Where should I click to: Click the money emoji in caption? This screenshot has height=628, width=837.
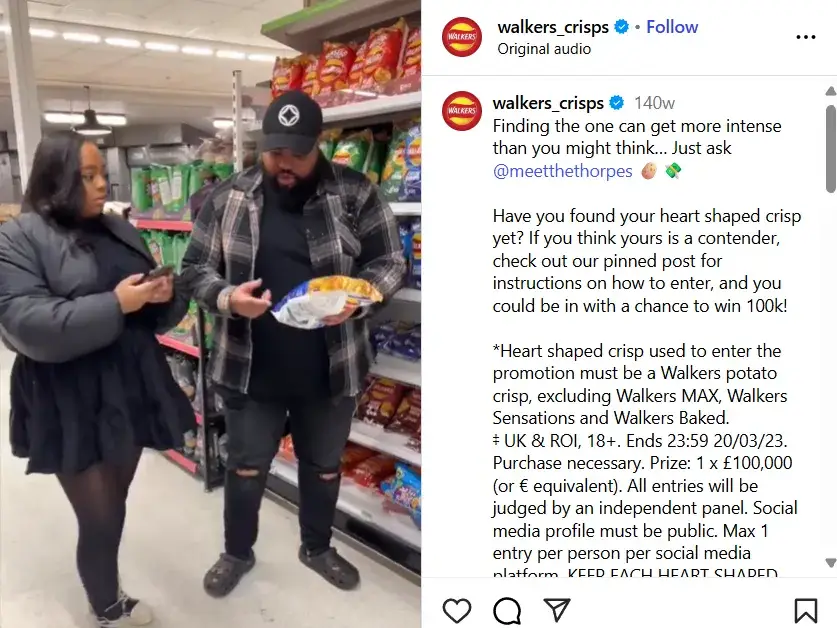coord(673,171)
